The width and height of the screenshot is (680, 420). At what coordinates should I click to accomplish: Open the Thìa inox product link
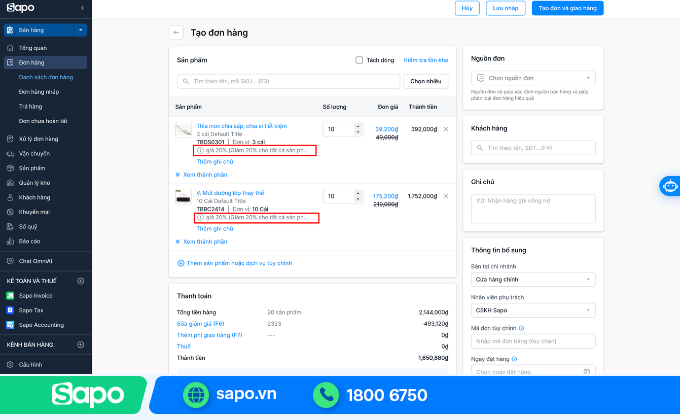tap(242, 126)
